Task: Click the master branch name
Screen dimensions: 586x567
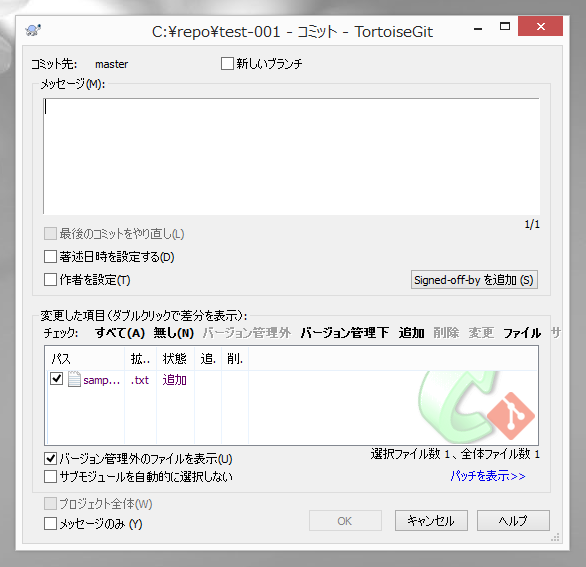Action: (111, 64)
